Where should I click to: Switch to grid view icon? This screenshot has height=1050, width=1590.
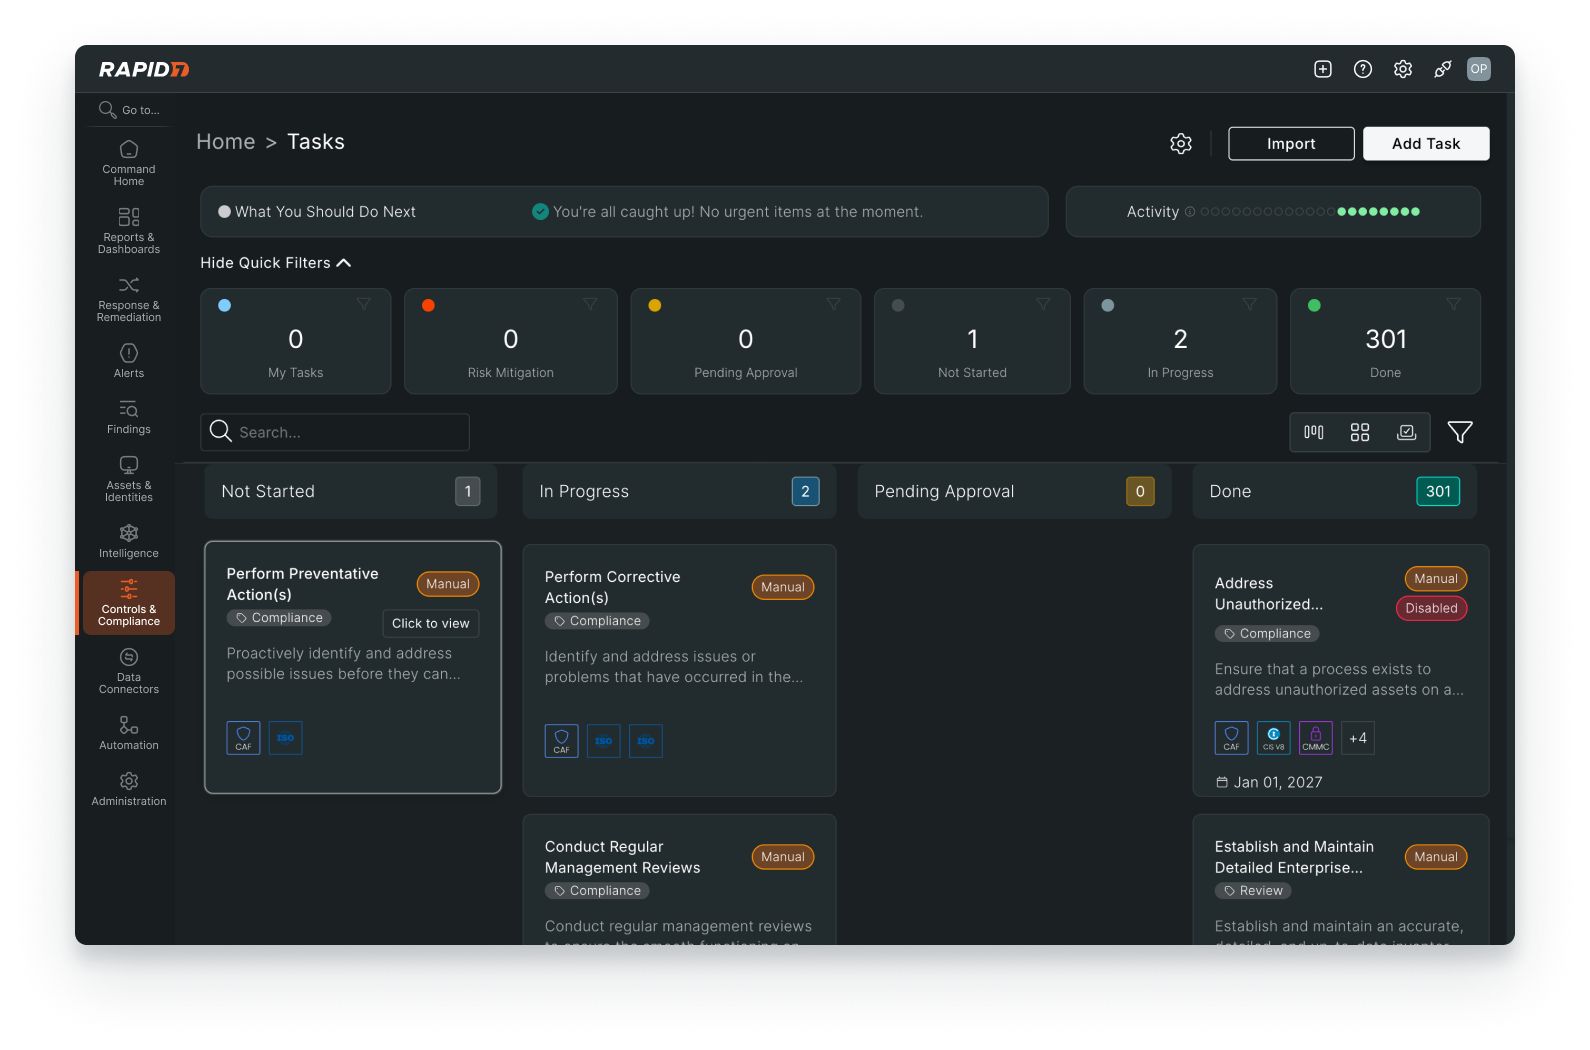coord(1360,432)
